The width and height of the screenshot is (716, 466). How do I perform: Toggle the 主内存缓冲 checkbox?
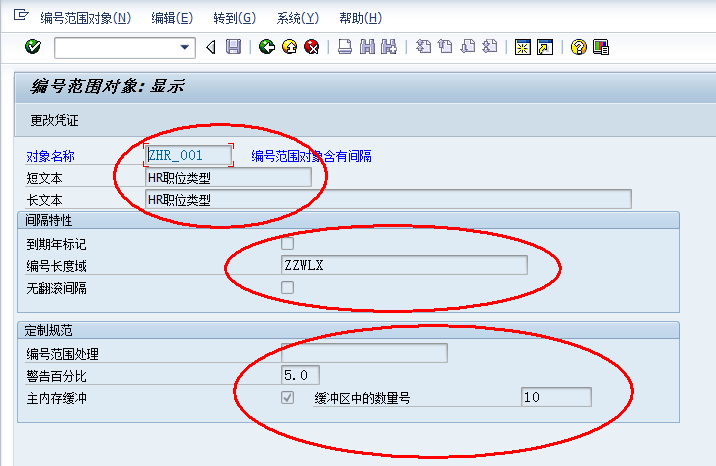coord(287,398)
